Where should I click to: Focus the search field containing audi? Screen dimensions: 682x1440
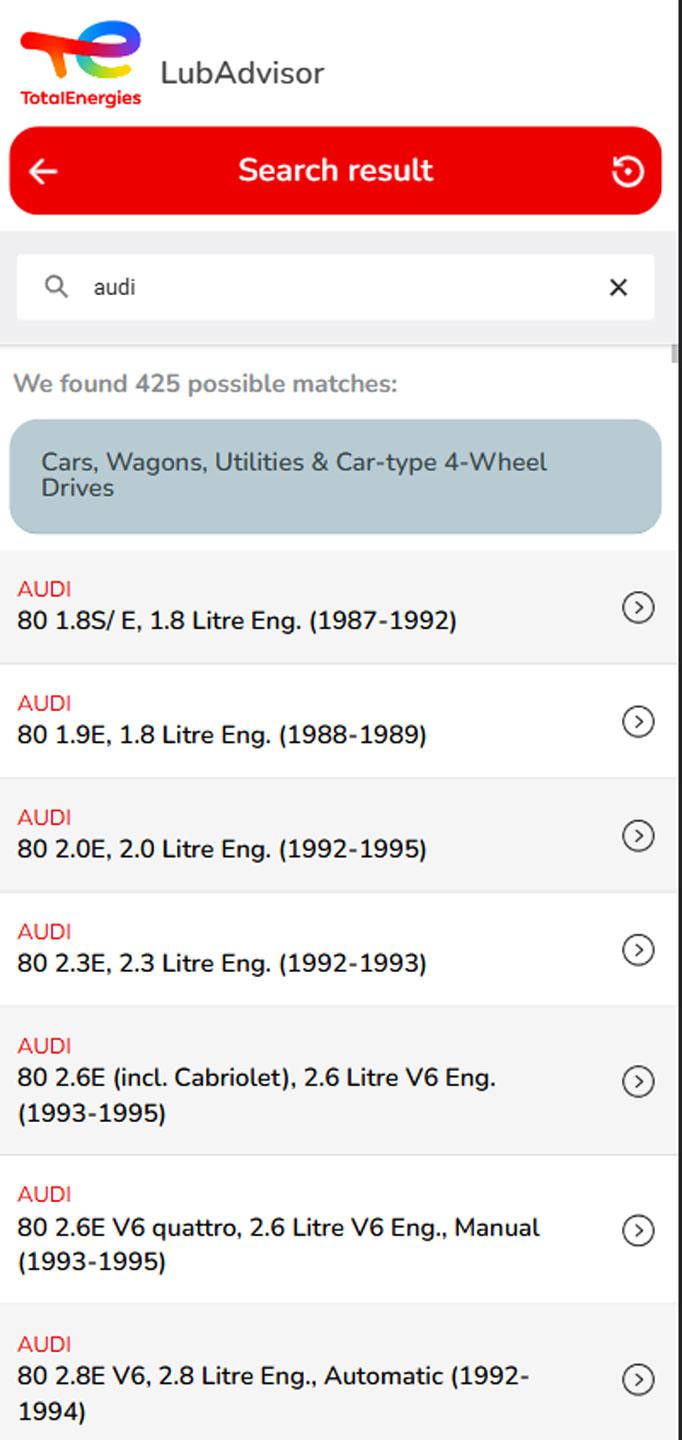(x=335, y=287)
